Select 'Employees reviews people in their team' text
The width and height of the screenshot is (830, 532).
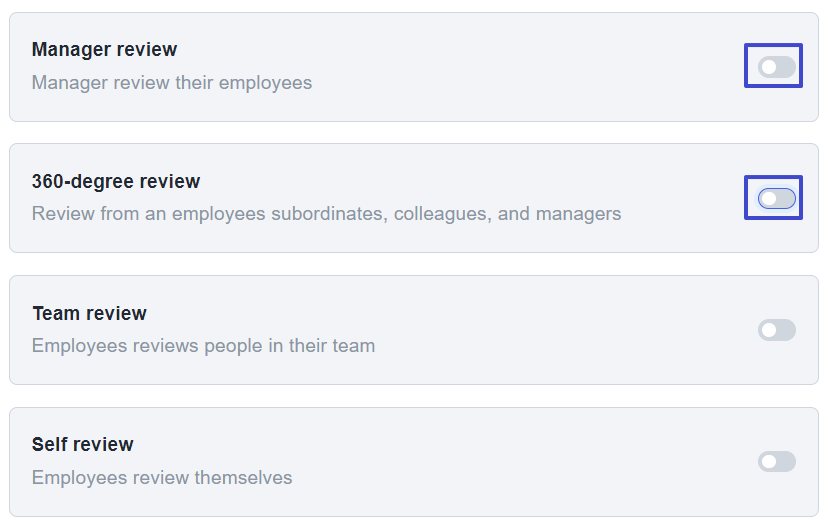tap(203, 346)
